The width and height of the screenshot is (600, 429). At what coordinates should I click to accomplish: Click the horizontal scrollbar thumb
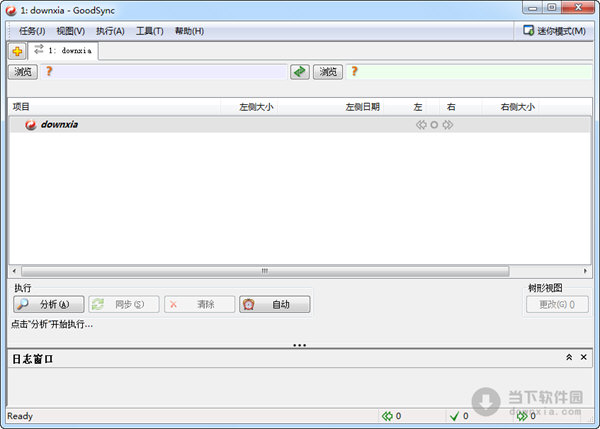(x=265, y=271)
